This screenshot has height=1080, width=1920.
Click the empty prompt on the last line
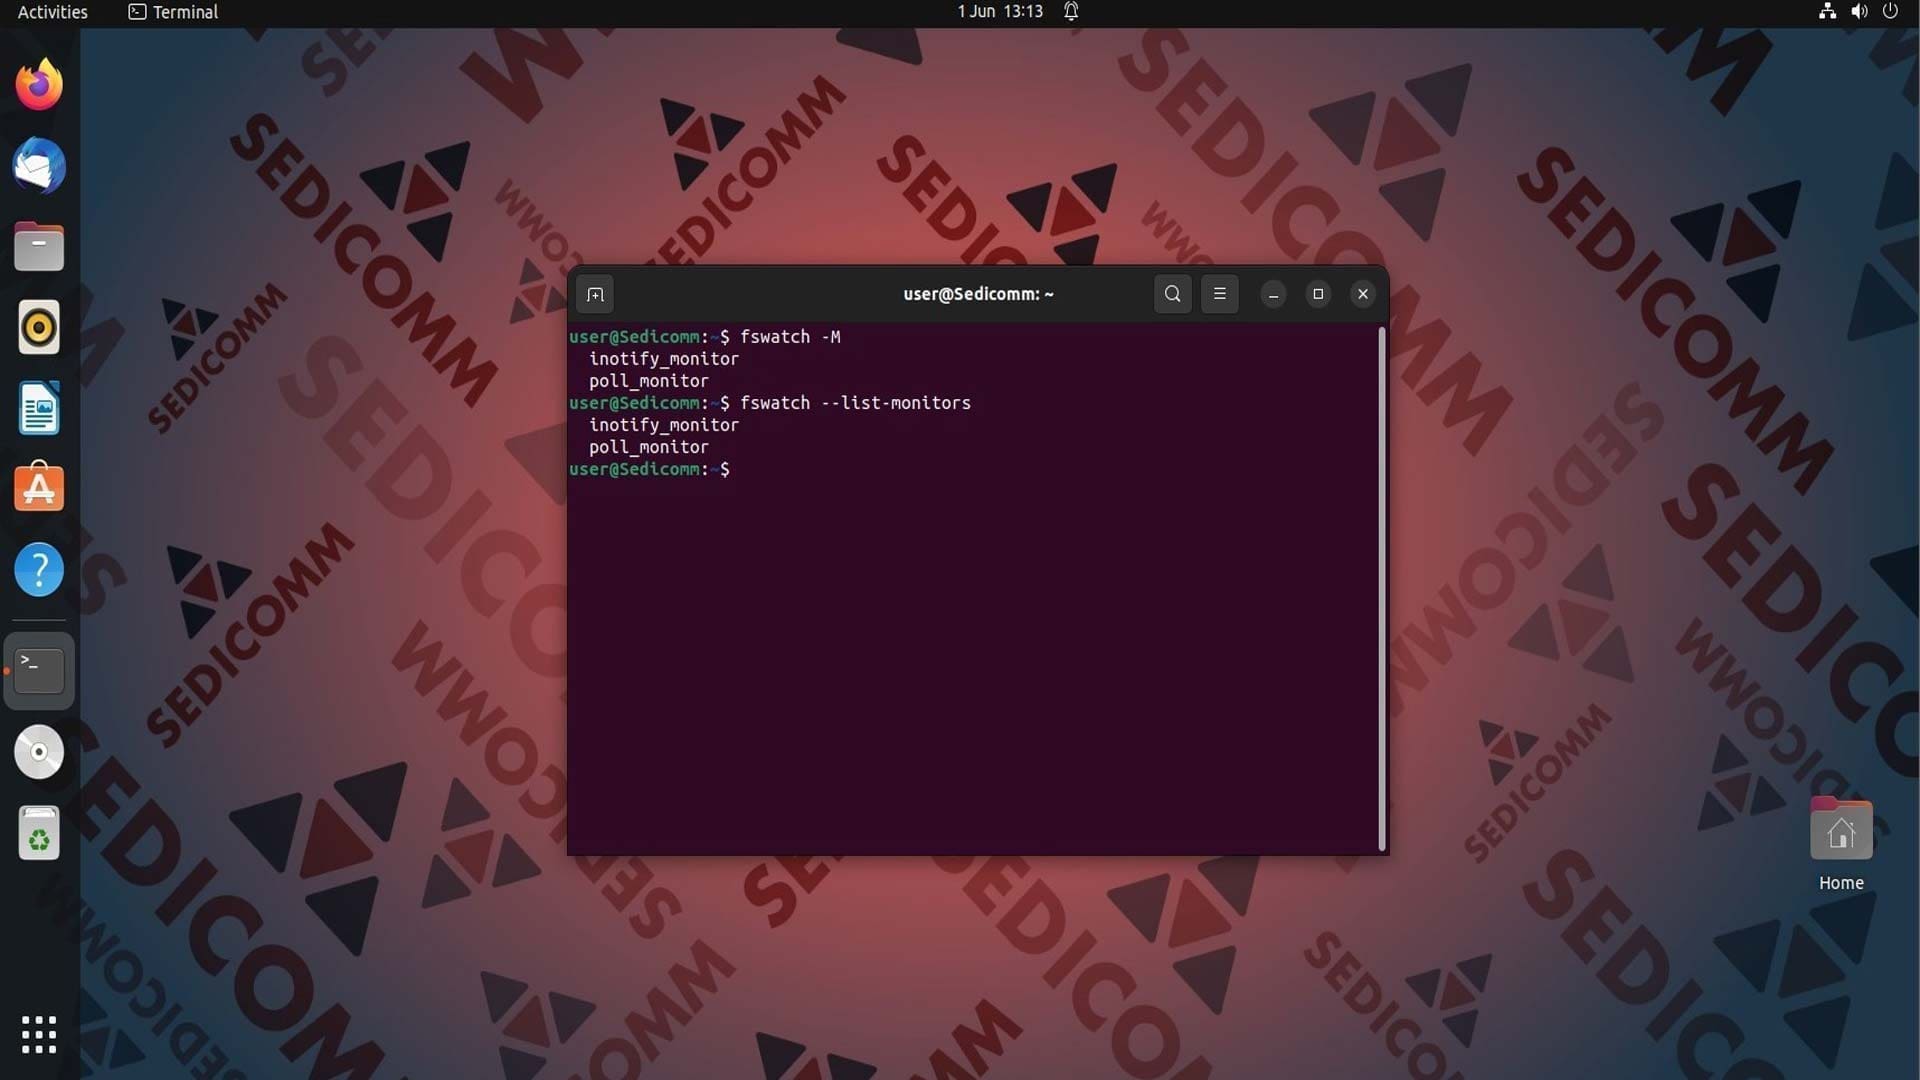pos(650,469)
